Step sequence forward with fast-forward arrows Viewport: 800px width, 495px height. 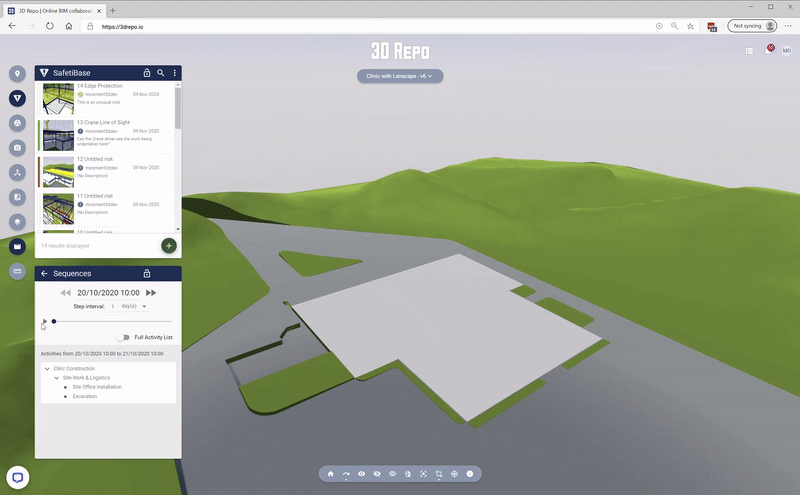[x=151, y=293]
